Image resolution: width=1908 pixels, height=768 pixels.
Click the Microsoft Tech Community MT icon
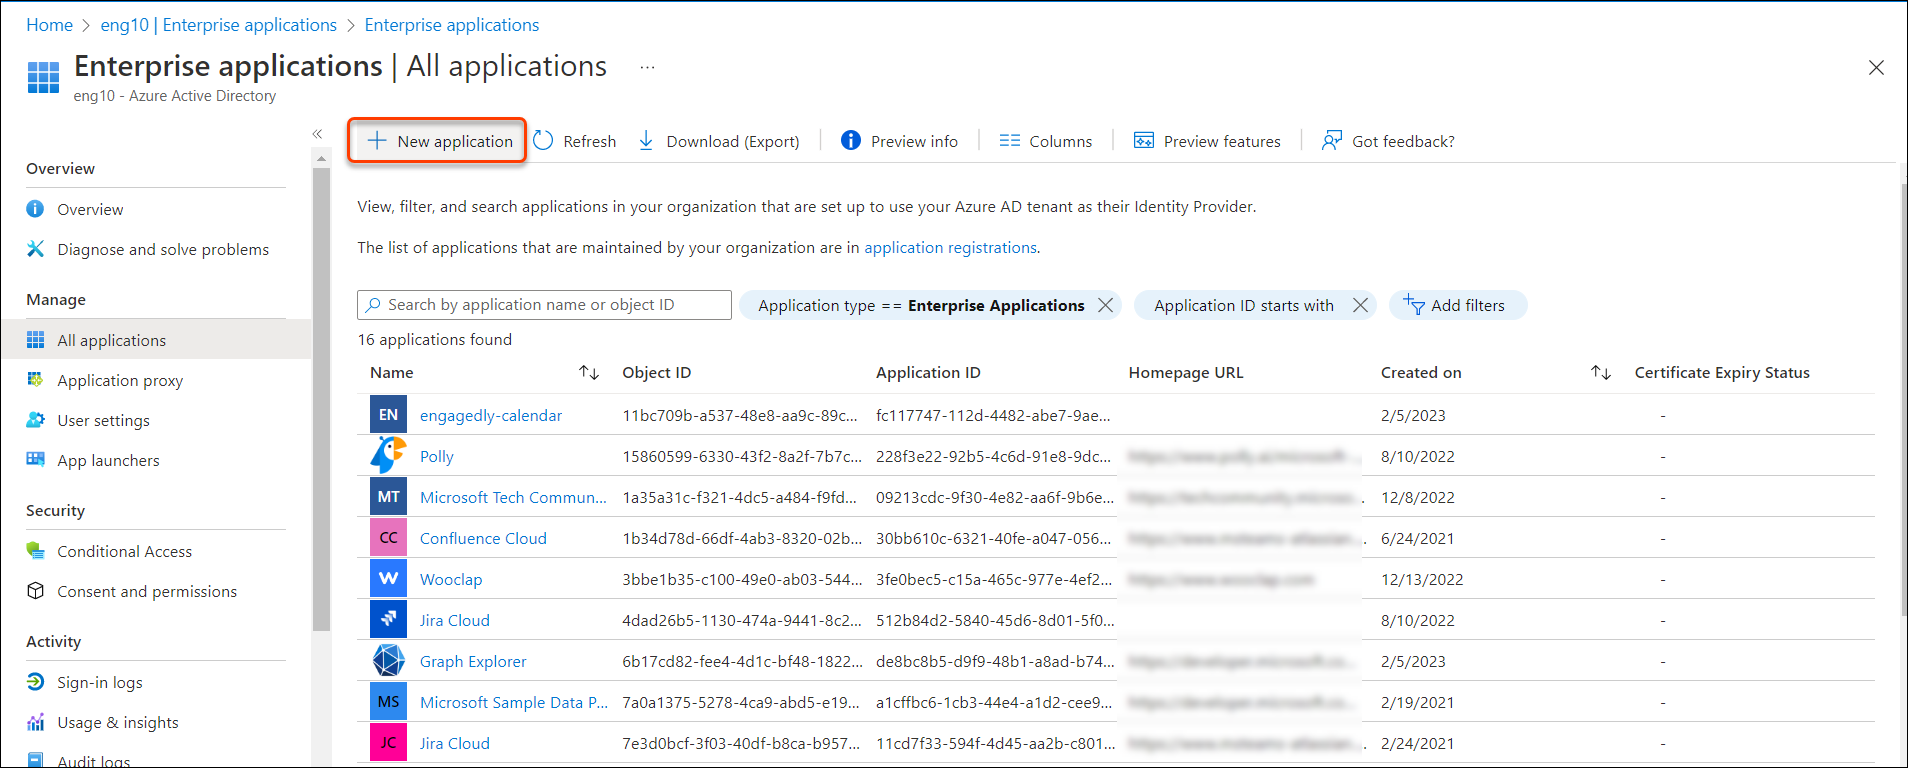tap(388, 496)
